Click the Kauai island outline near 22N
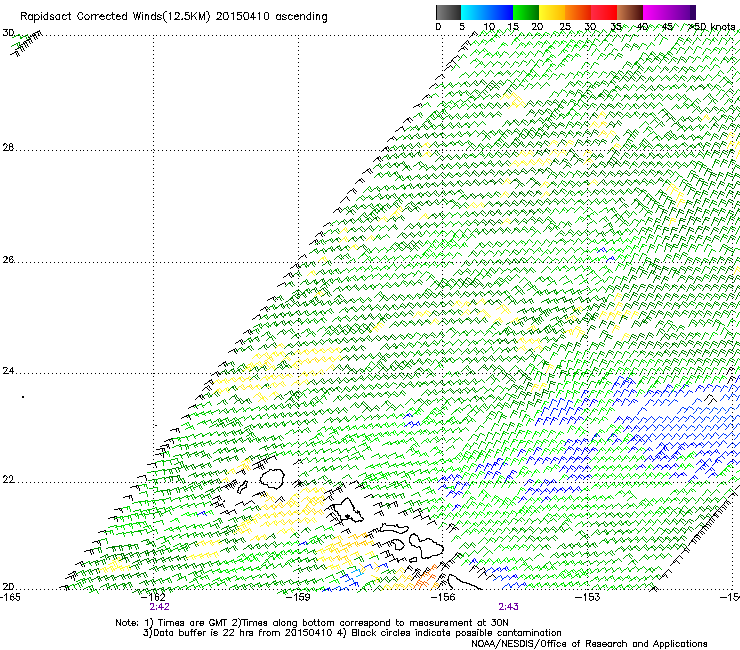 coord(272,478)
